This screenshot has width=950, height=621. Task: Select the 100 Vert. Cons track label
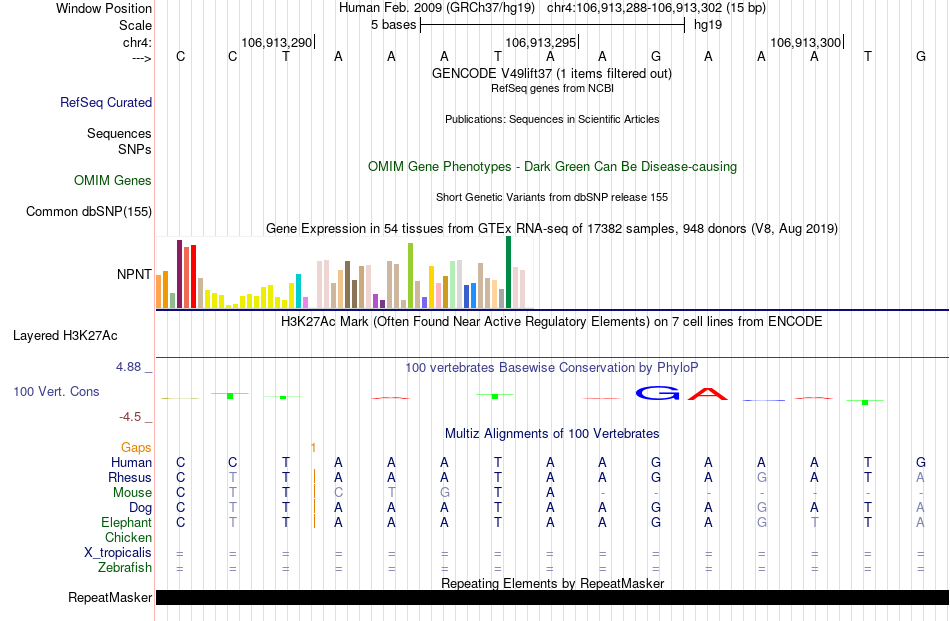[56, 391]
